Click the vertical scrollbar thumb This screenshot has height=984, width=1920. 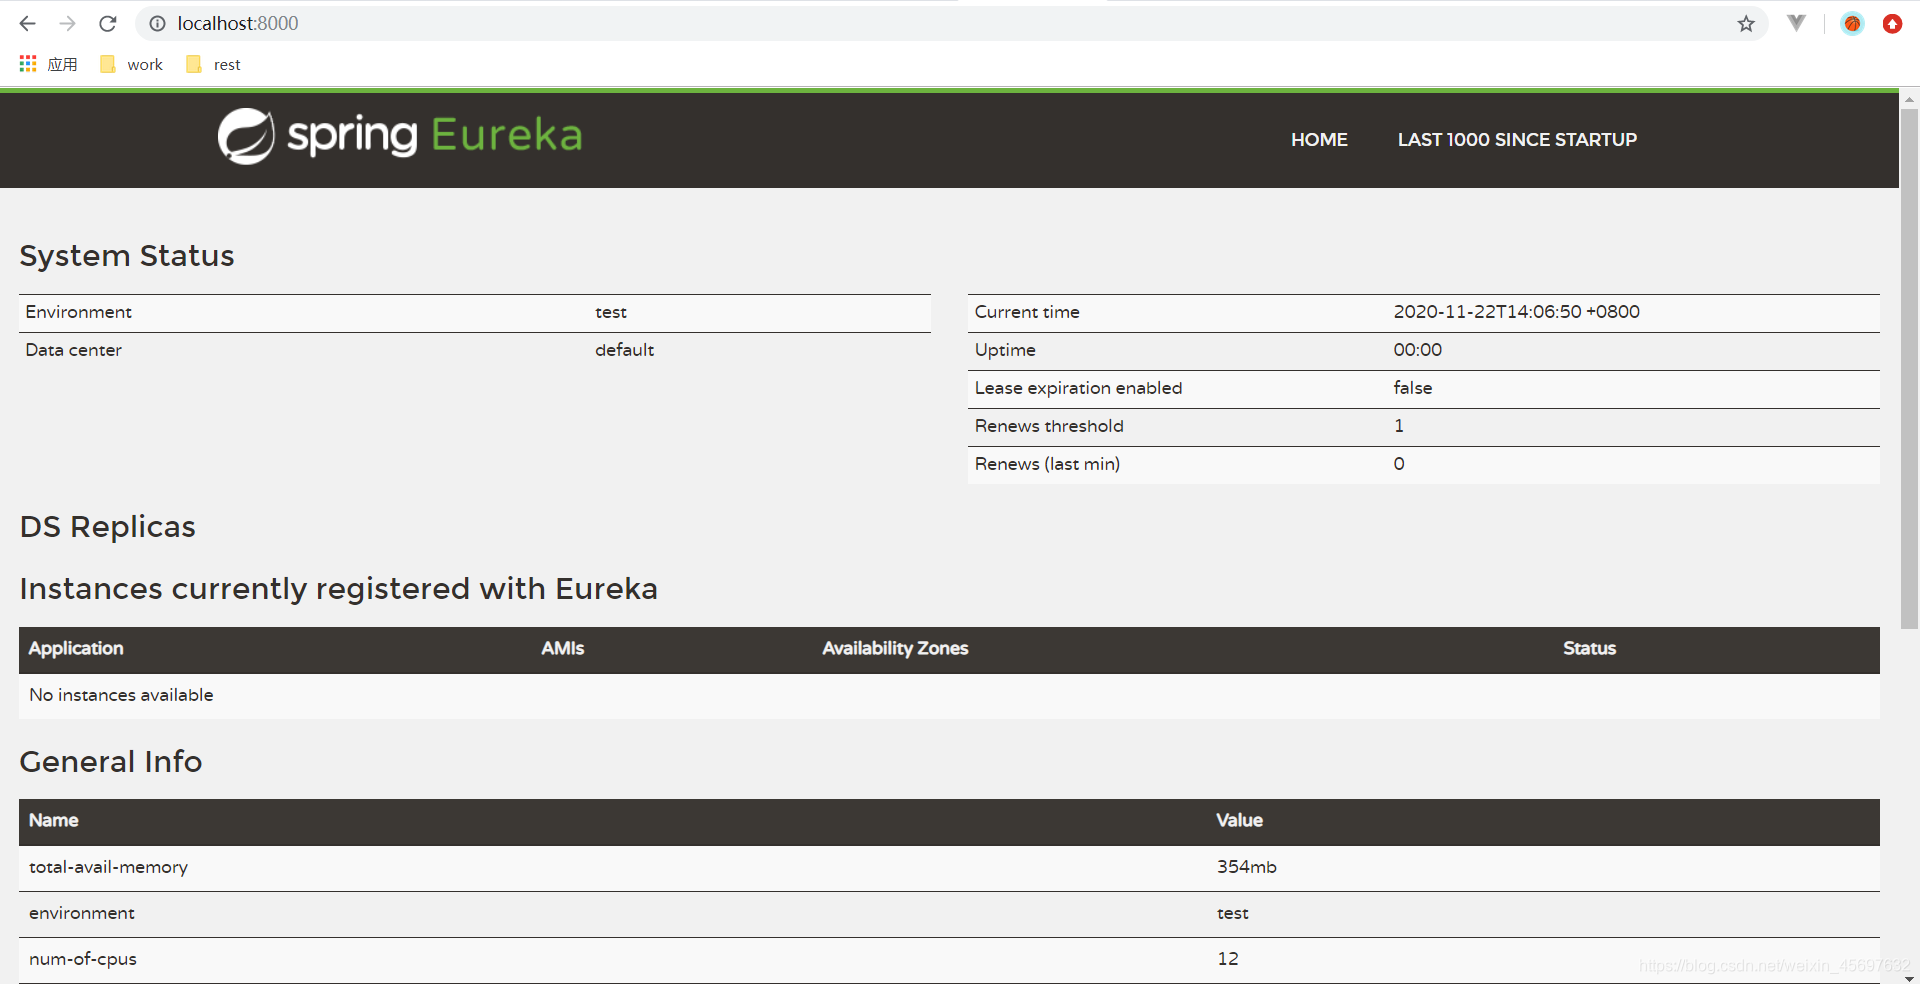[1909, 369]
